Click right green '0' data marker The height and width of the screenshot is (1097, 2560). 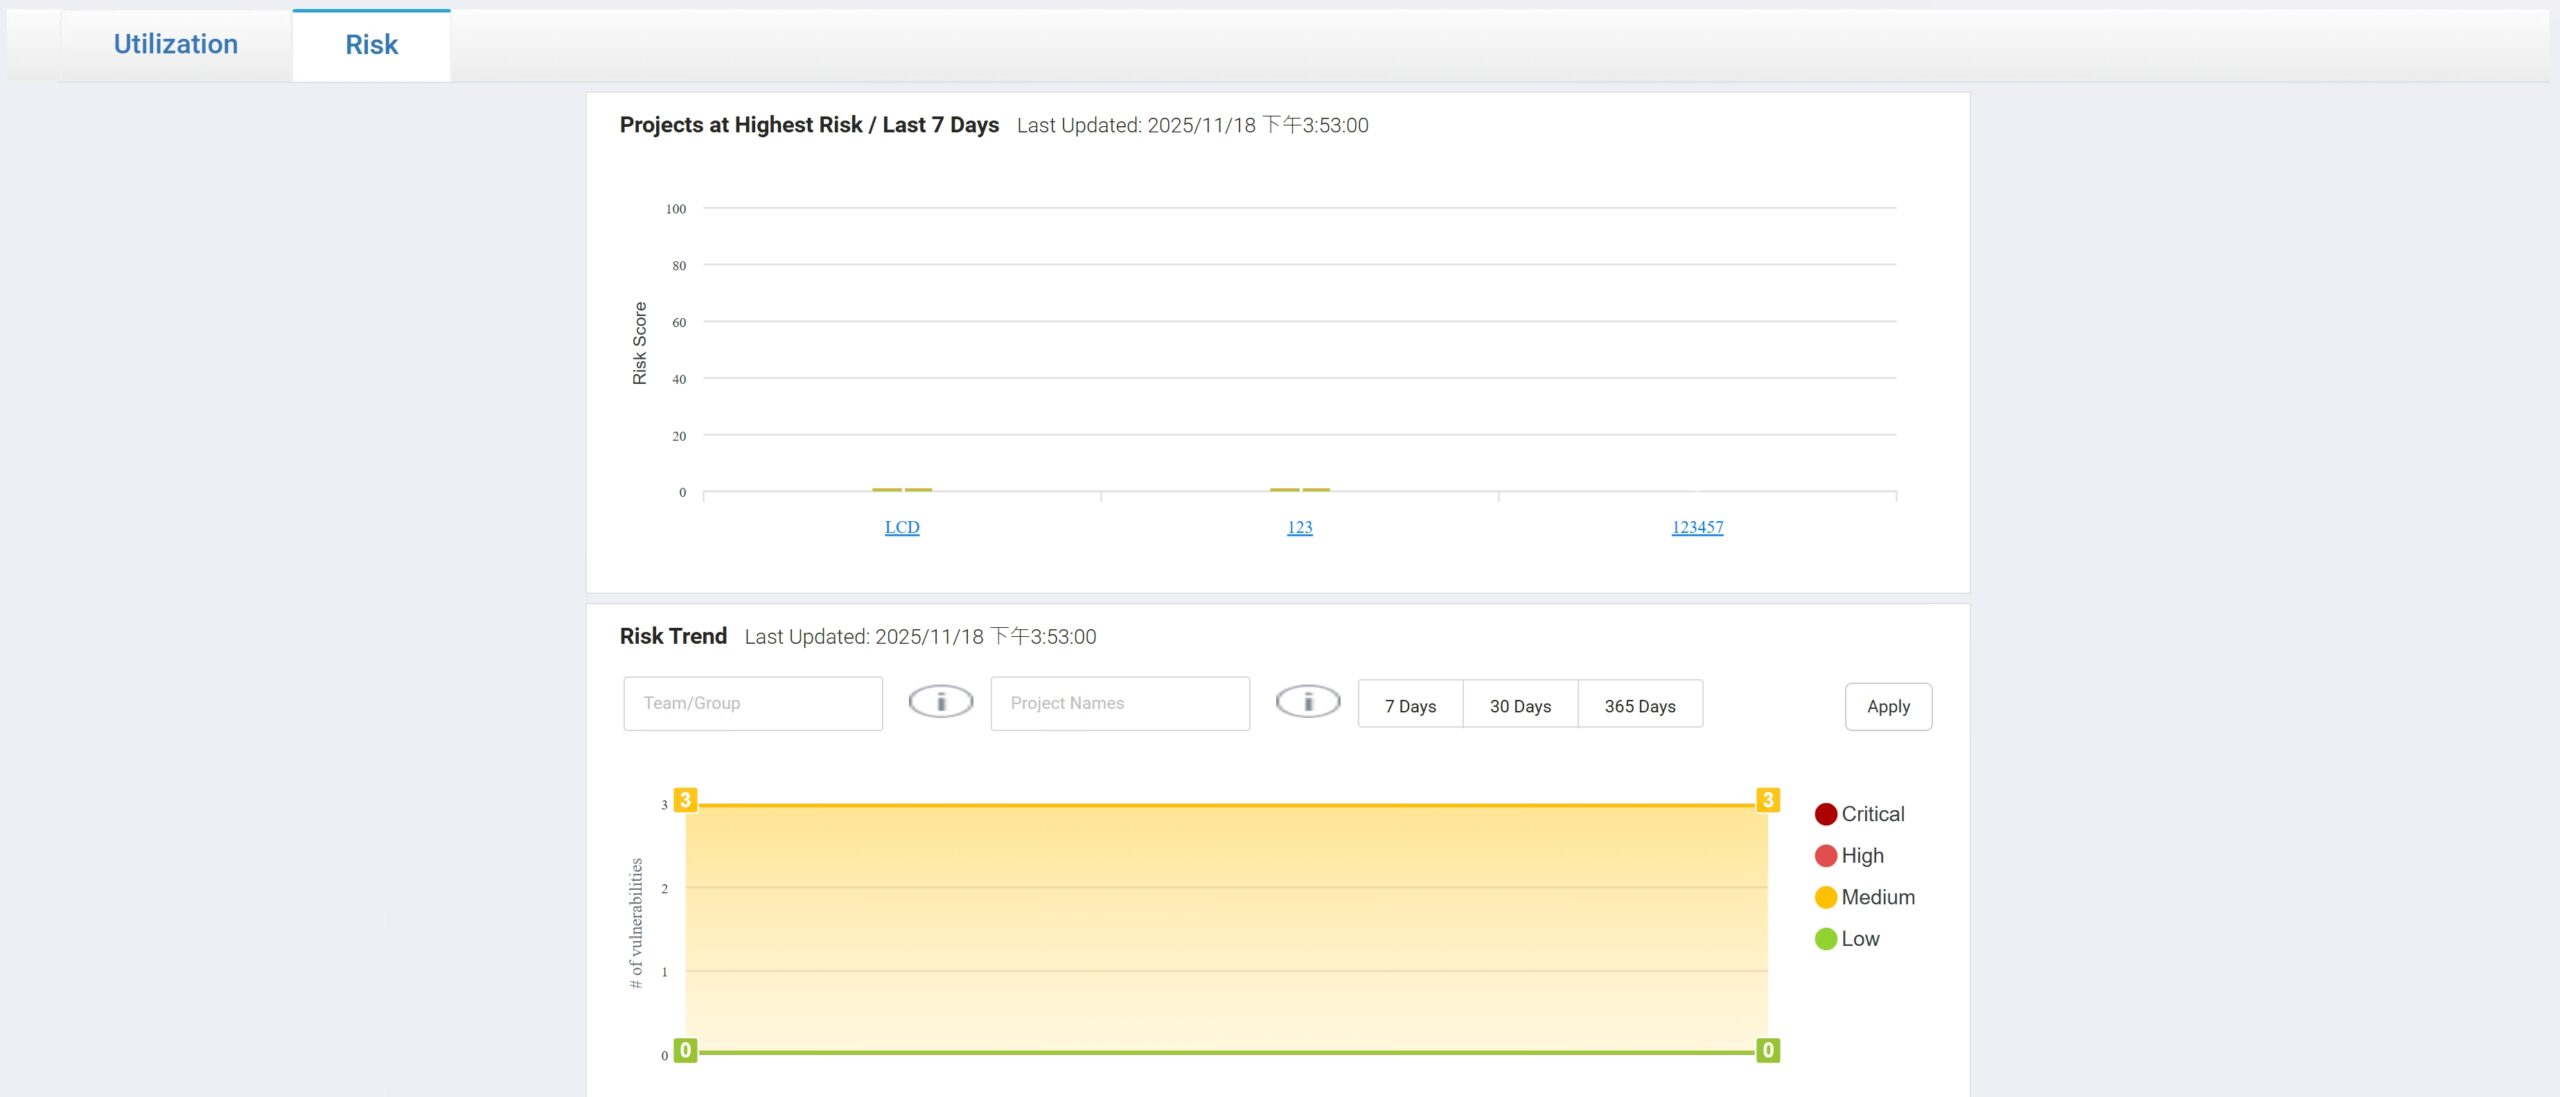pos(1767,1050)
